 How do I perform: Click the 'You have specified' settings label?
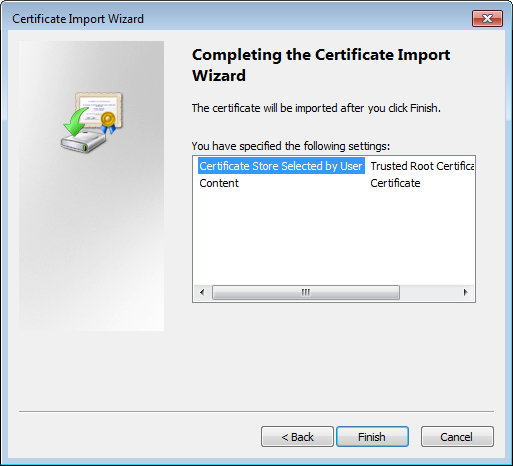click(291, 146)
